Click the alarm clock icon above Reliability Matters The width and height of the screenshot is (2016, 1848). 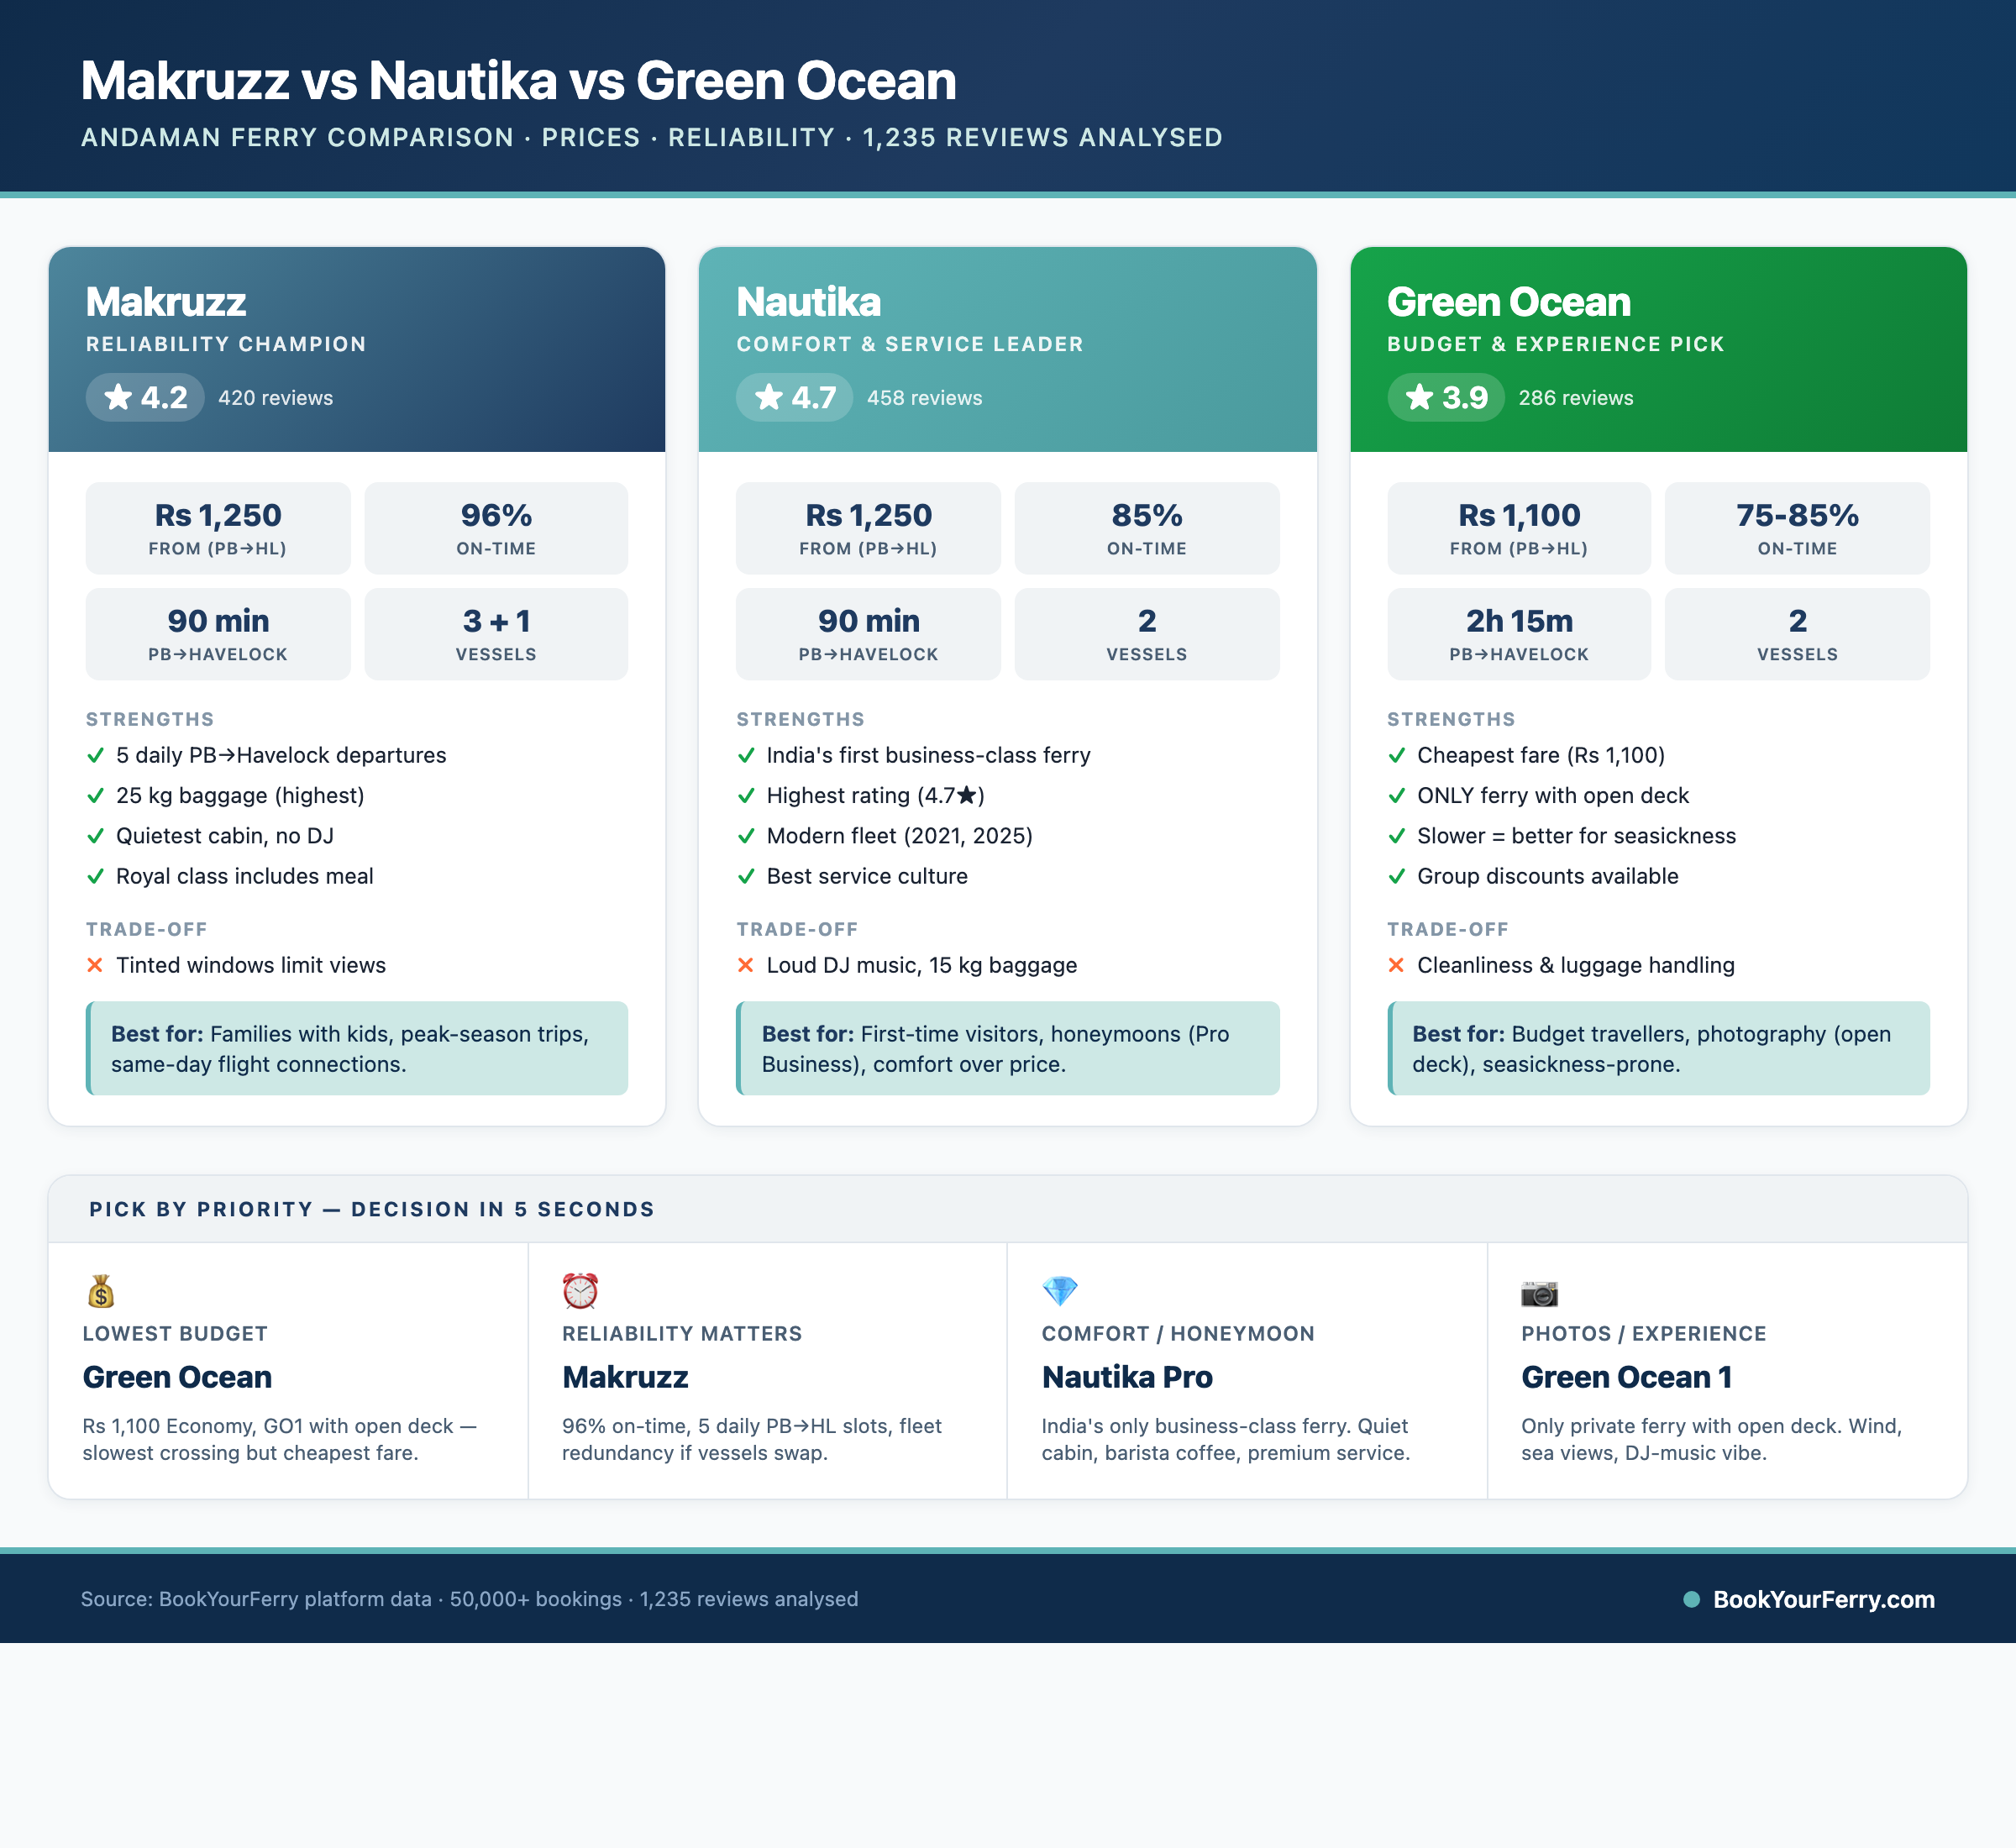click(580, 1291)
